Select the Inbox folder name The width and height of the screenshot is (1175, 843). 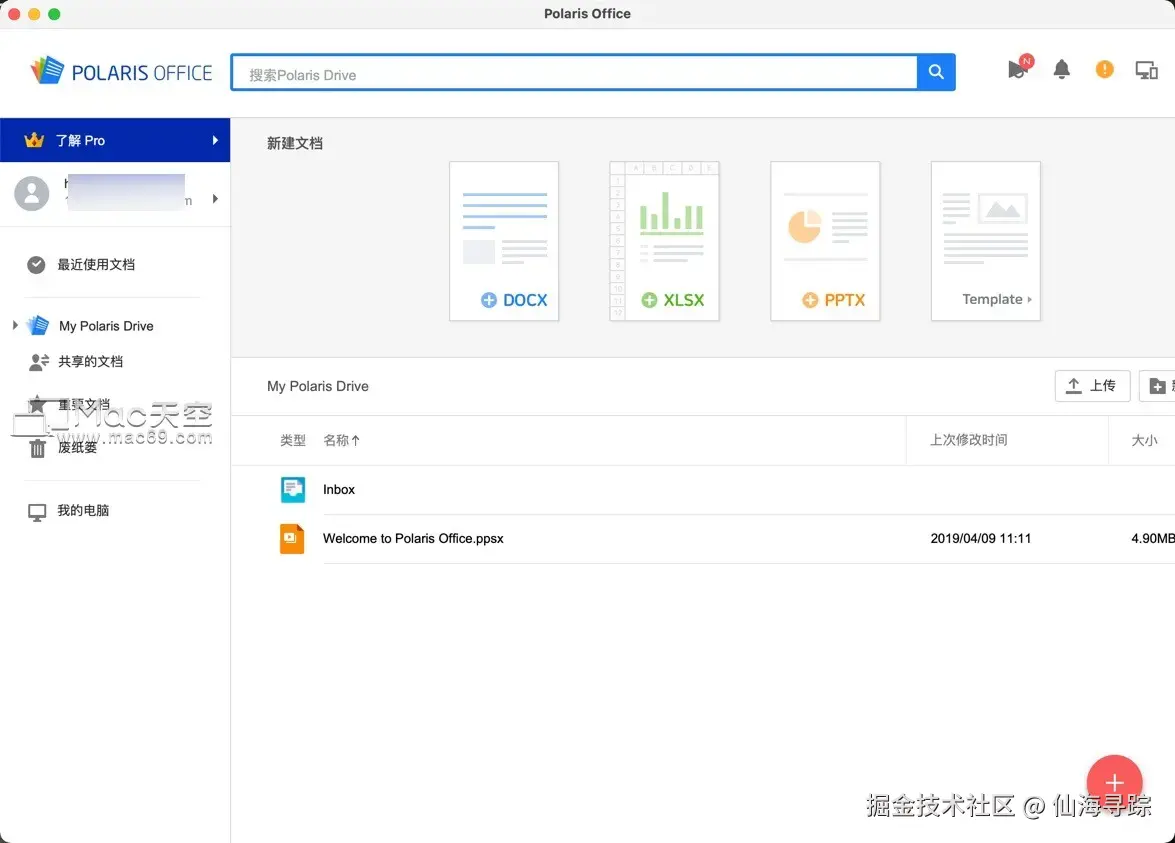tap(339, 489)
